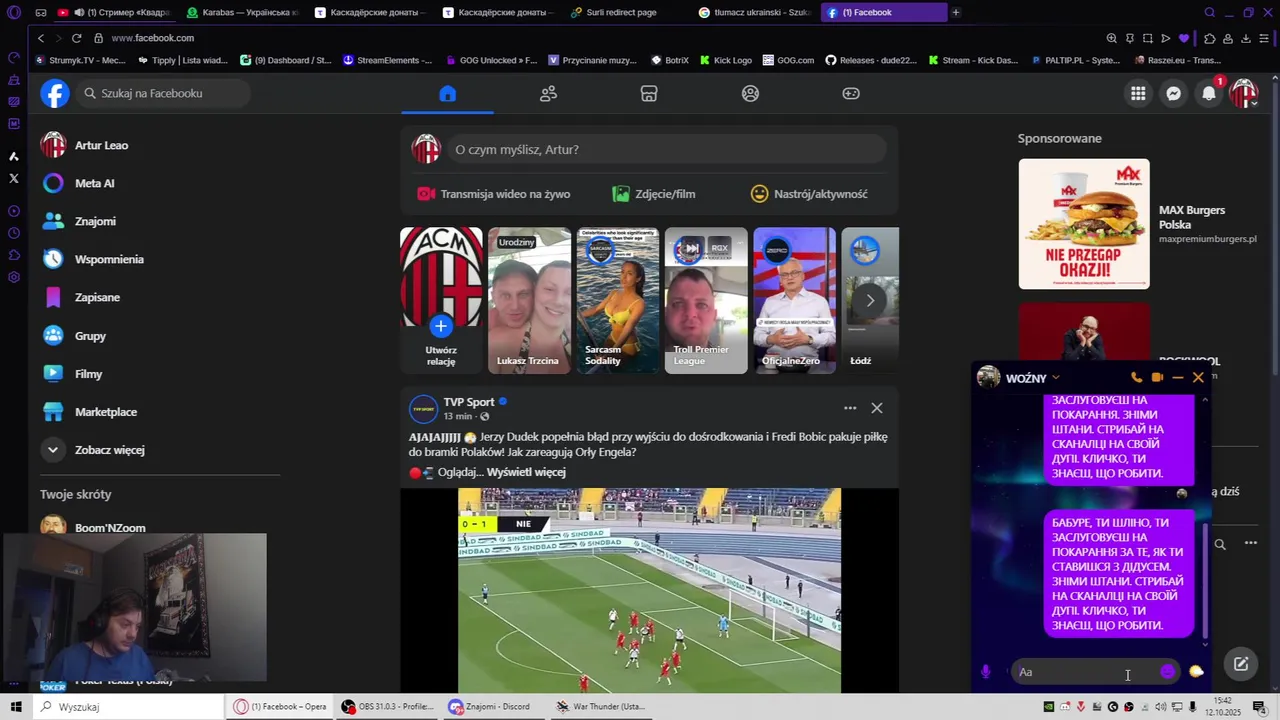Create a story with Utwórz relację
This screenshot has width=1280, height=720.
pyautogui.click(x=441, y=300)
